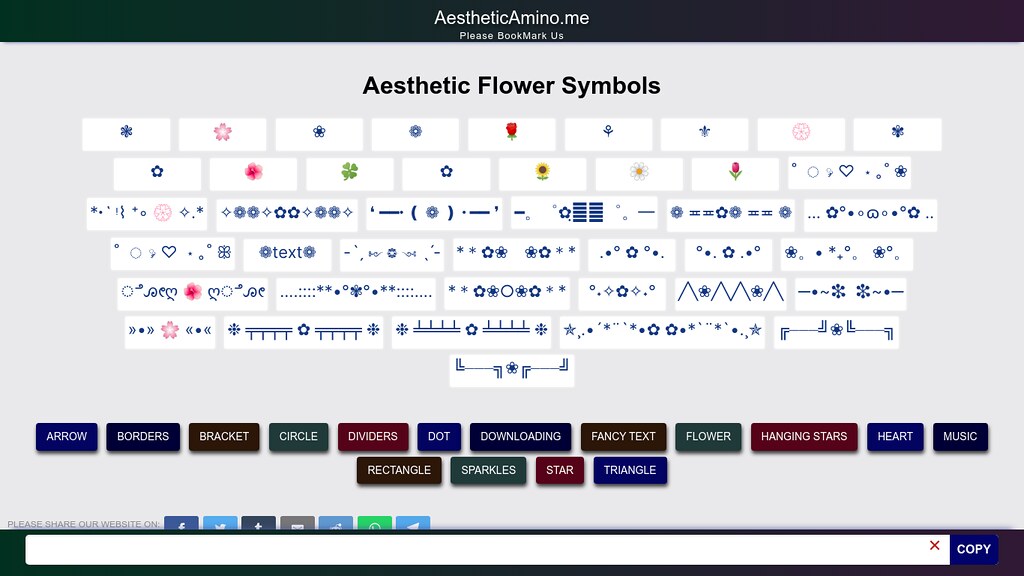Switch to the HEART symbols category
Viewport: 1024px width, 576px height.
coord(895,437)
